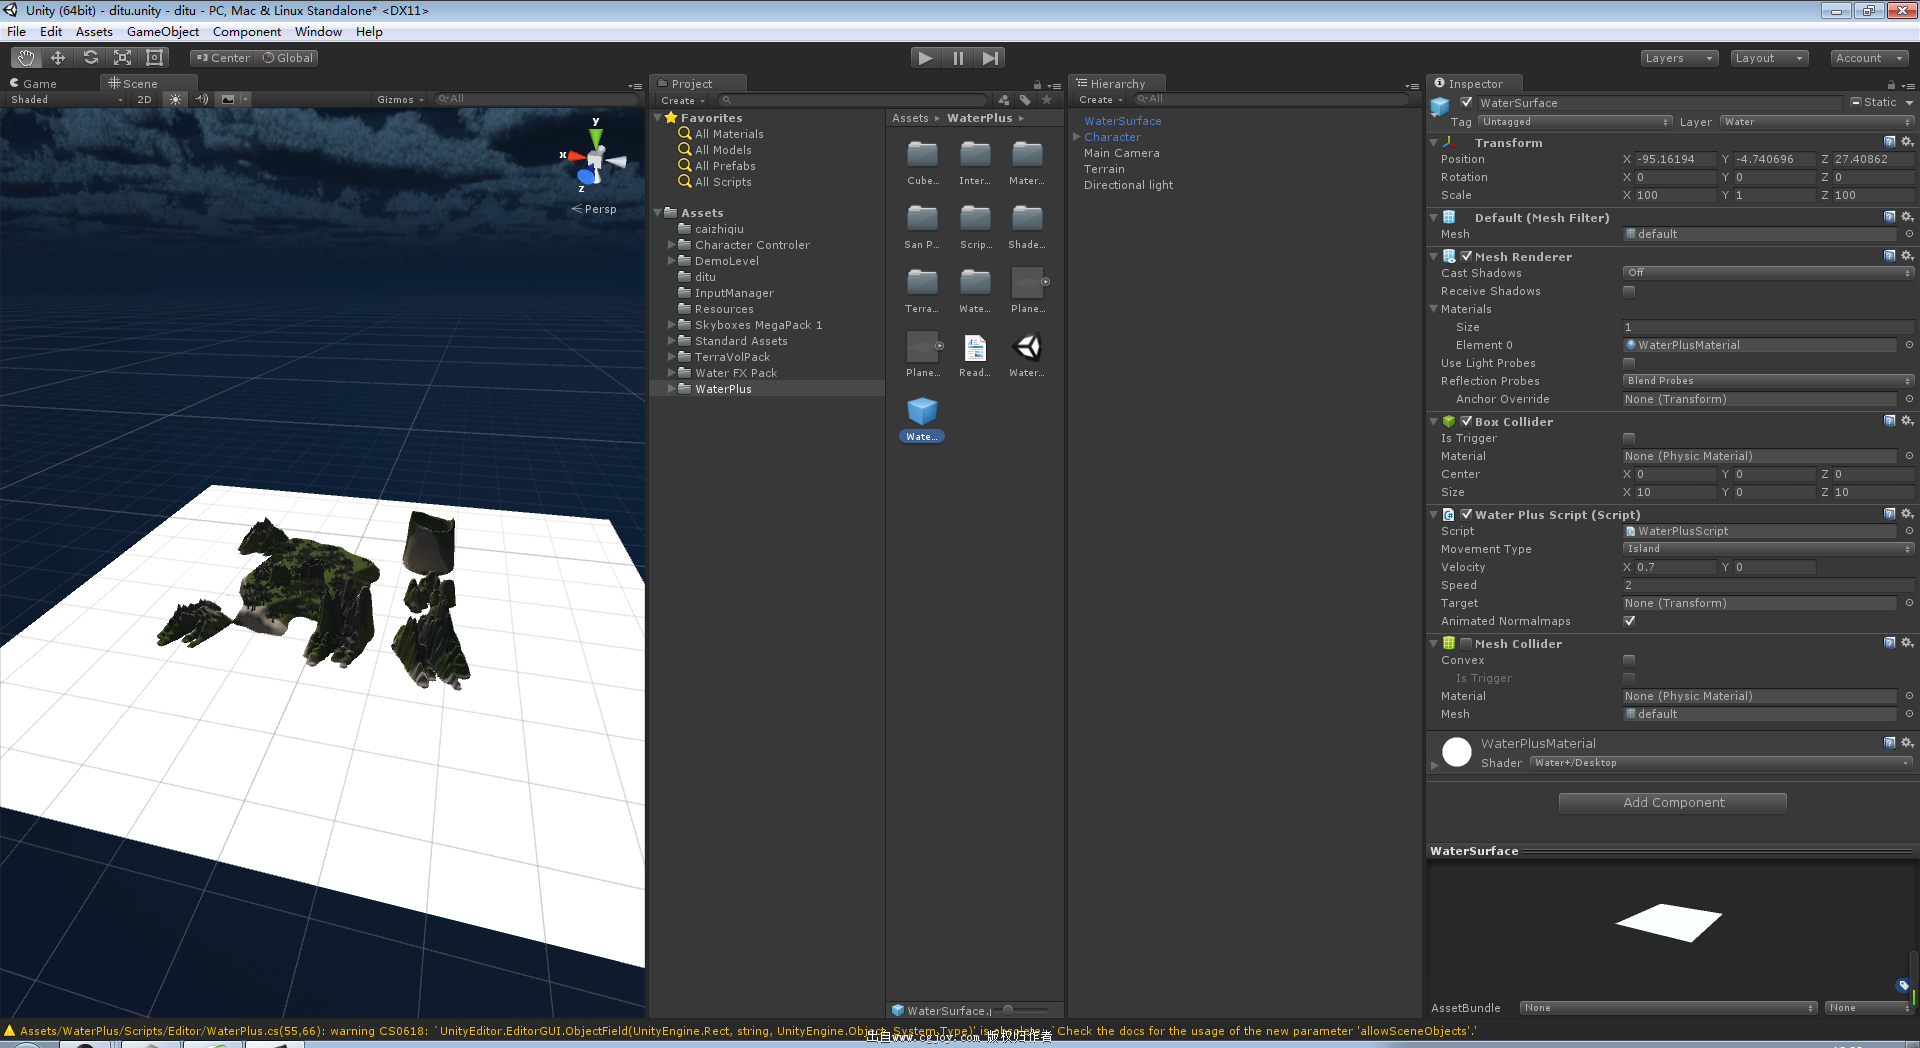The image size is (1920, 1048).
Task: Toggle Center pivot mode button
Action: pyautogui.click(x=223, y=58)
